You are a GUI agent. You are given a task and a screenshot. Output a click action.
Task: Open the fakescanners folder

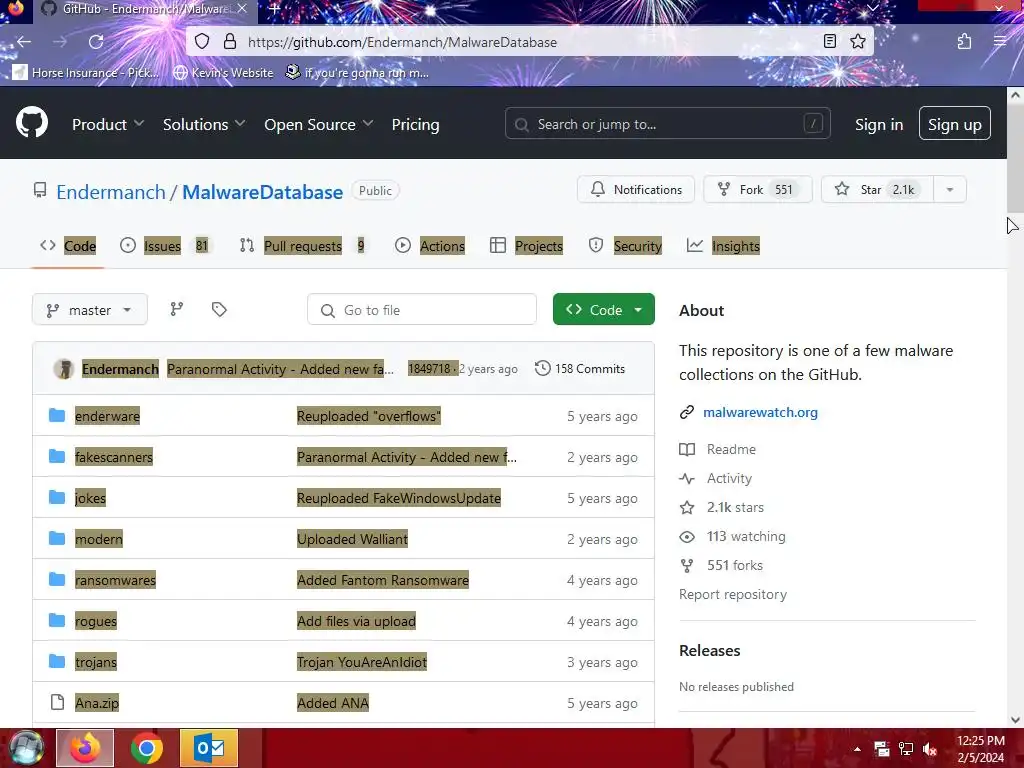(x=114, y=457)
